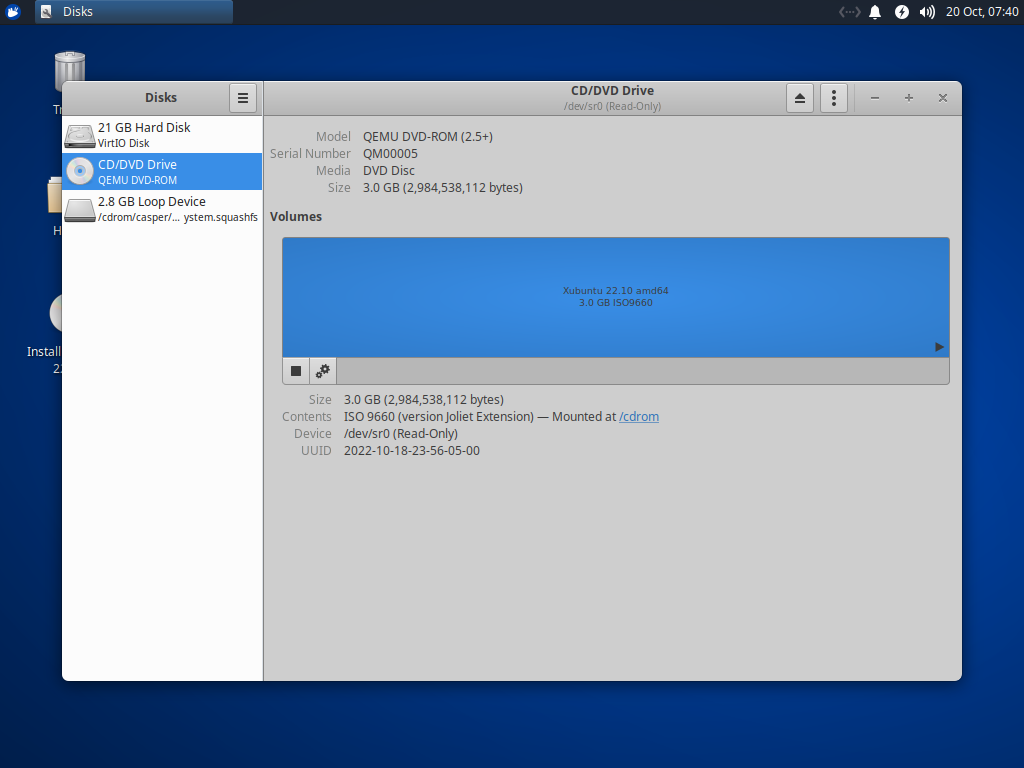Open the power manager indicator
Viewport: 1024px width, 768px height.
(x=902, y=11)
